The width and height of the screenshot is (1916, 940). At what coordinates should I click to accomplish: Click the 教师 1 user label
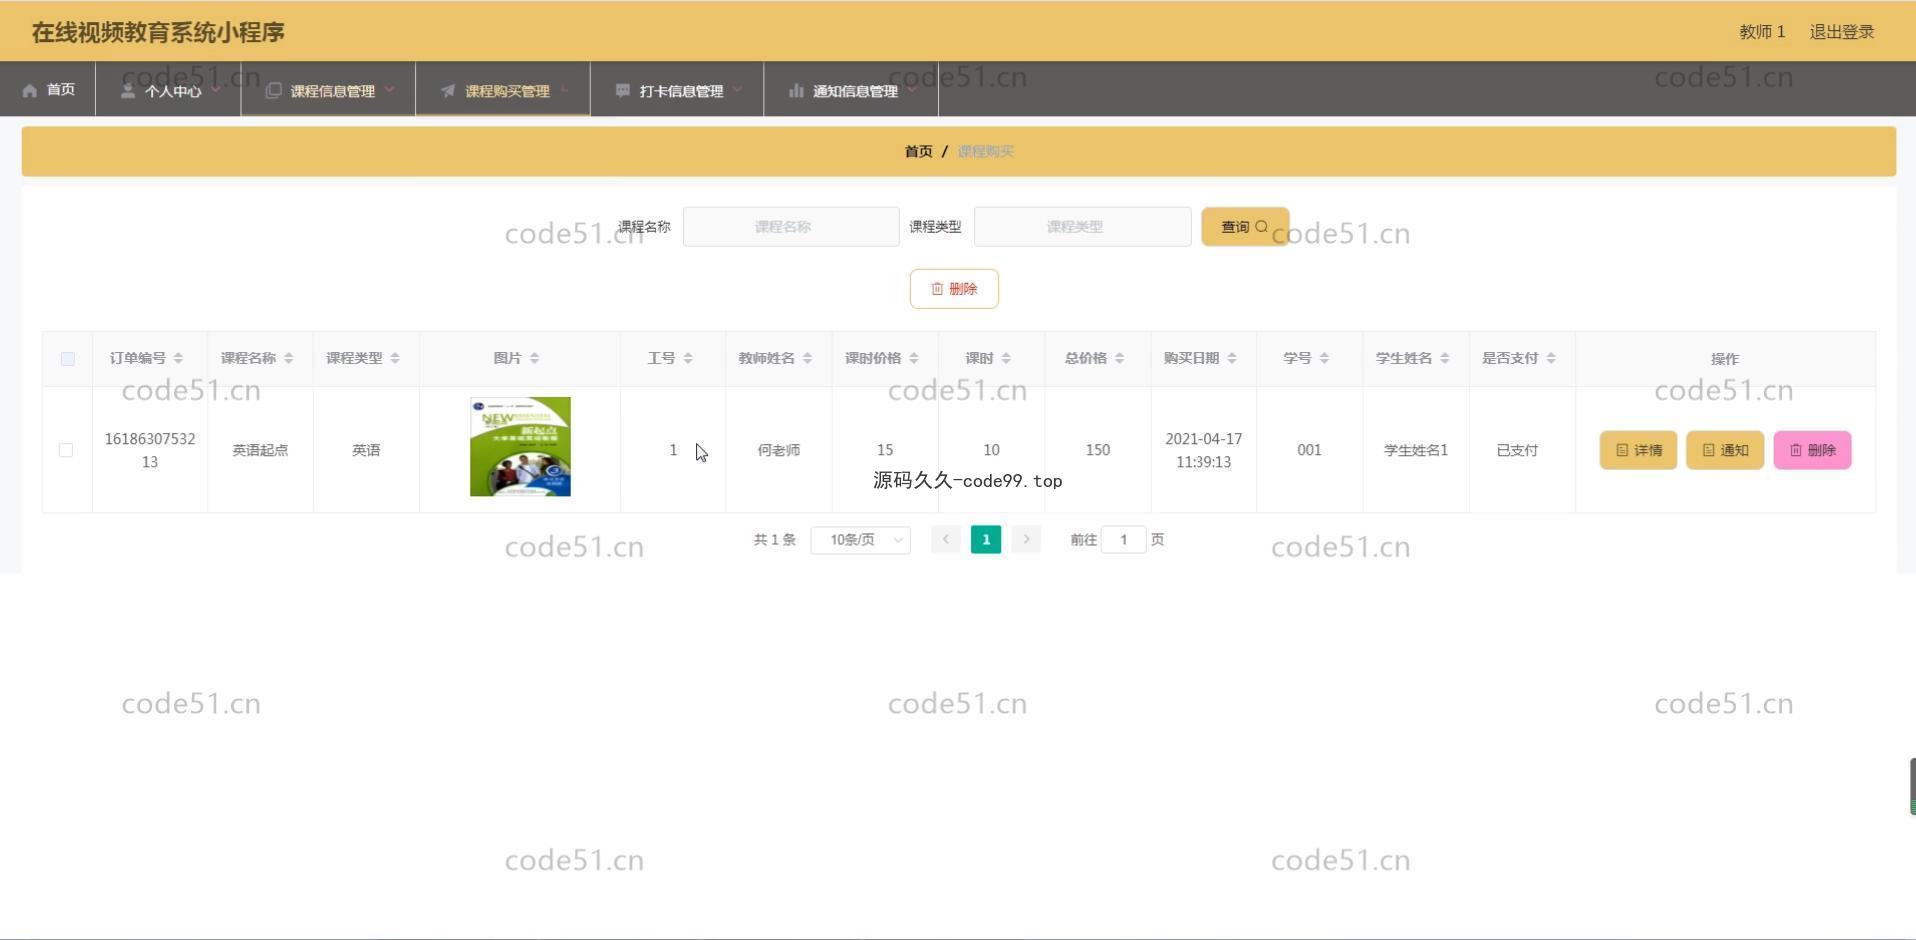(x=1762, y=32)
